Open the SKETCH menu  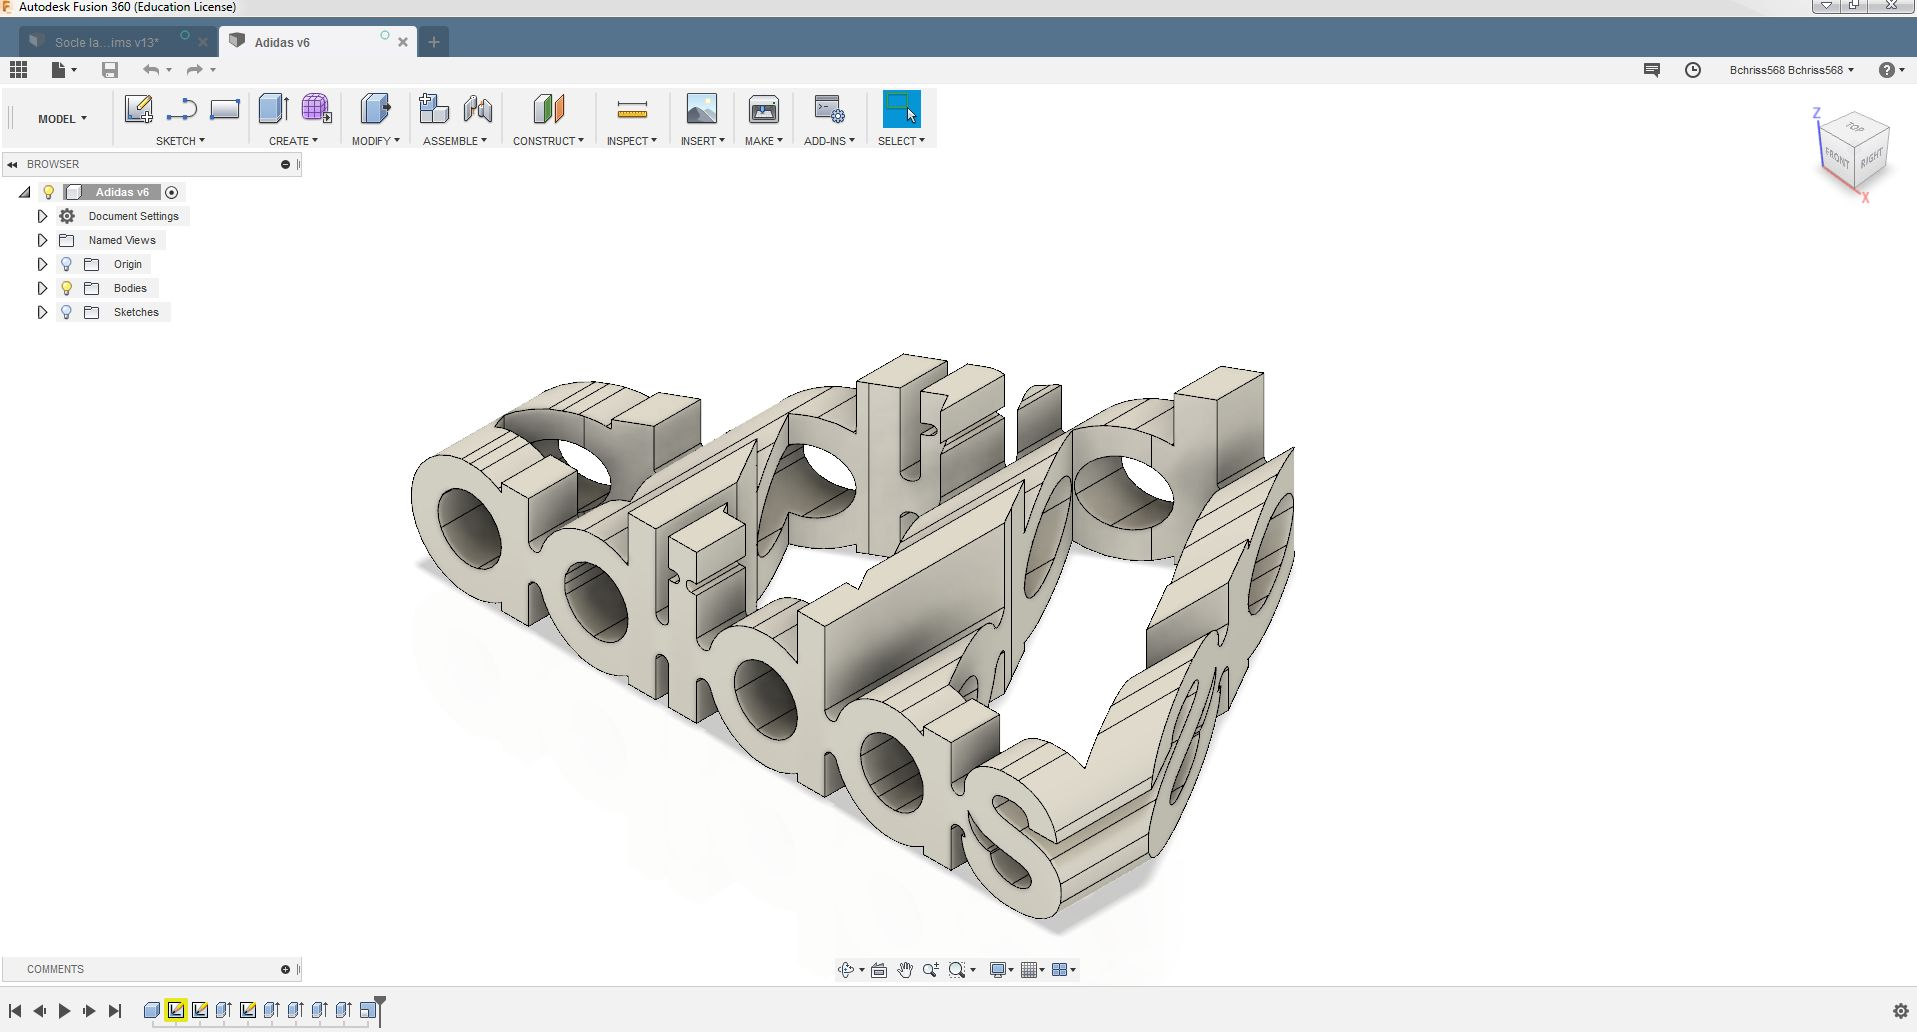(180, 141)
